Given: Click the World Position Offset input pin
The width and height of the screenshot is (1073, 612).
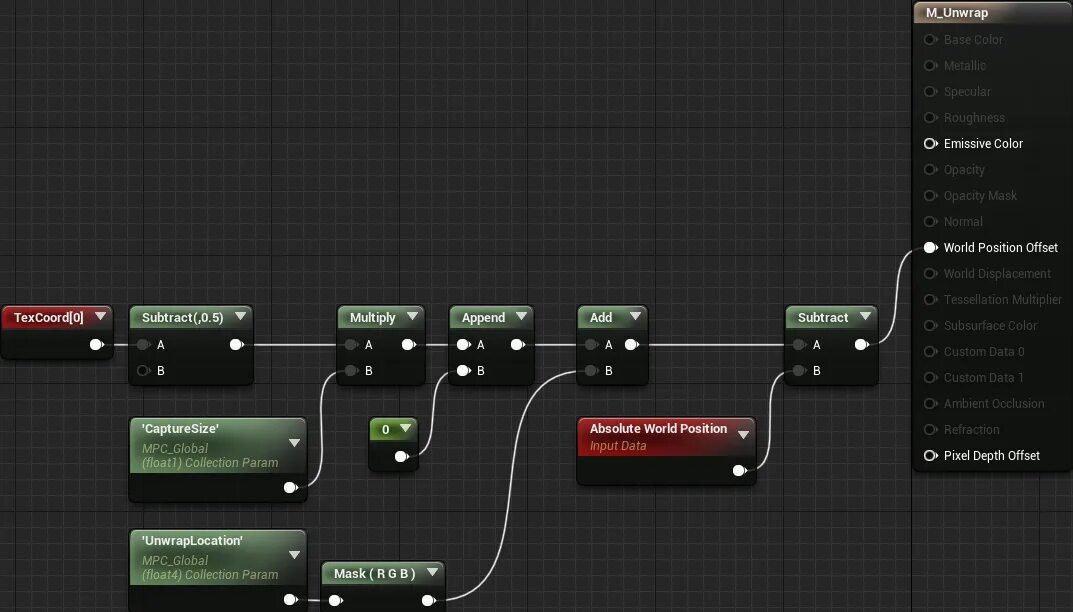Looking at the screenshot, I should 931,248.
